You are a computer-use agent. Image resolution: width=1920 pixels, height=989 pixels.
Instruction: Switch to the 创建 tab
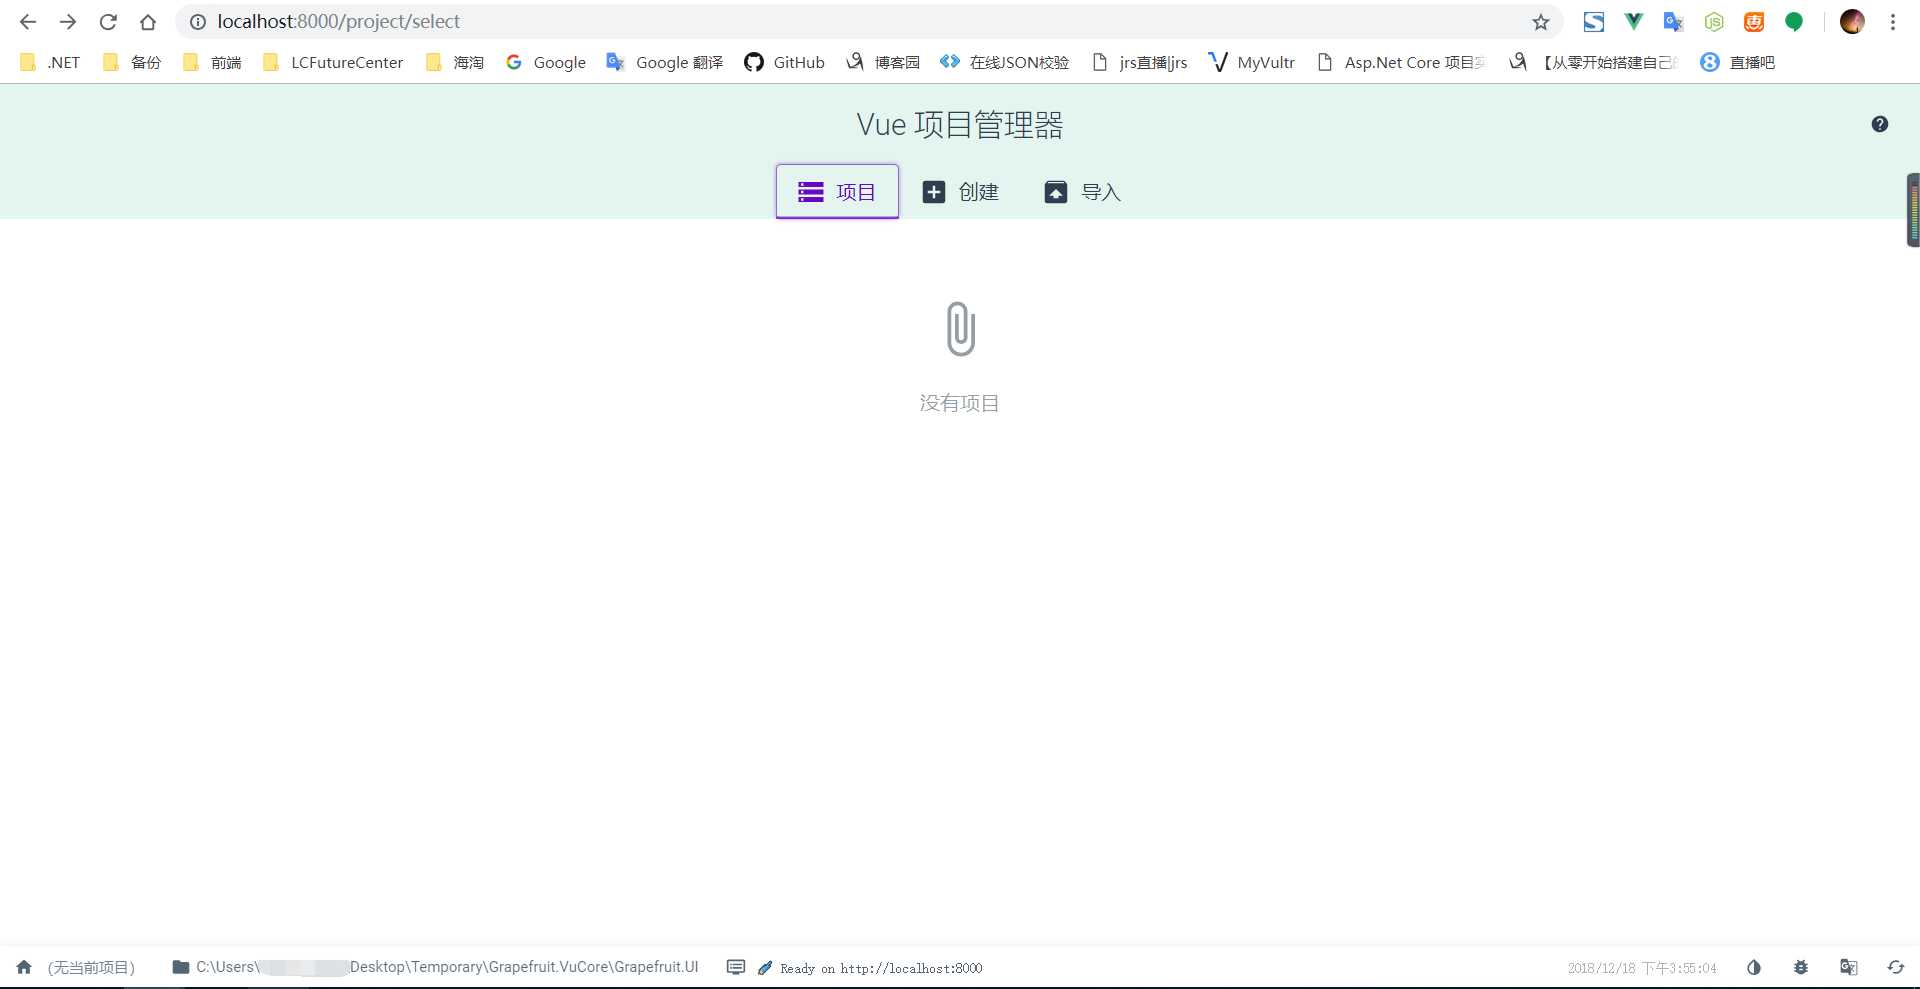click(960, 191)
